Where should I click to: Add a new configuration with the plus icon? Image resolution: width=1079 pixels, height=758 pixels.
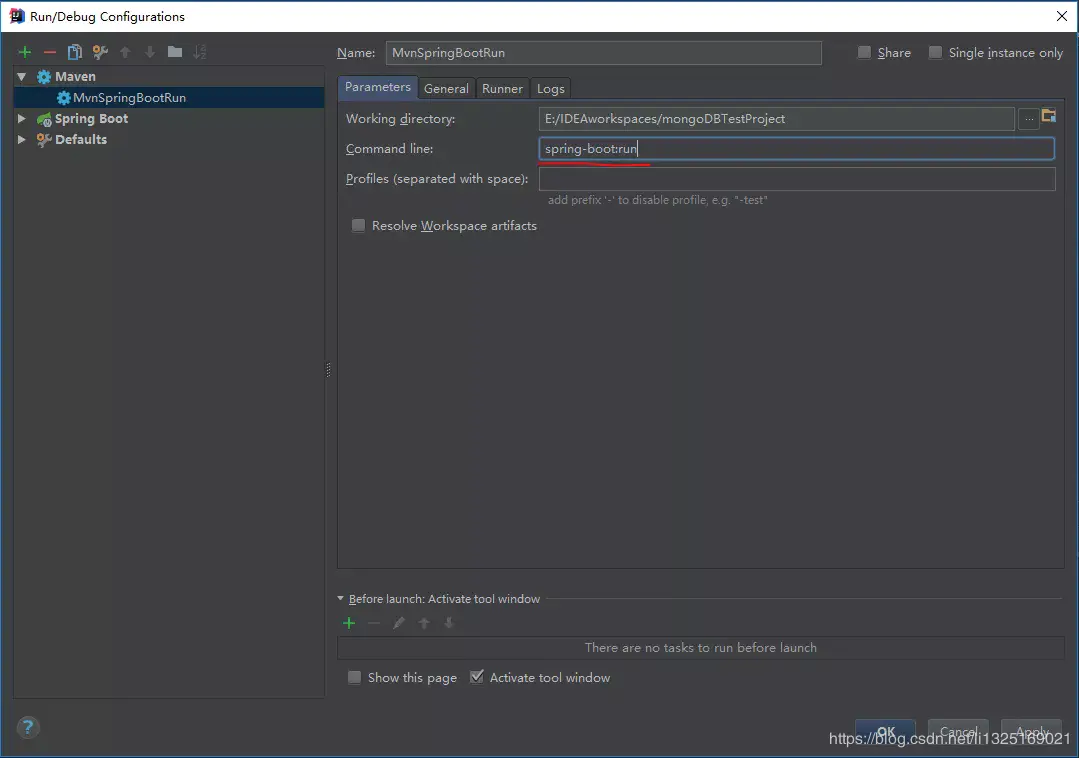25,52
